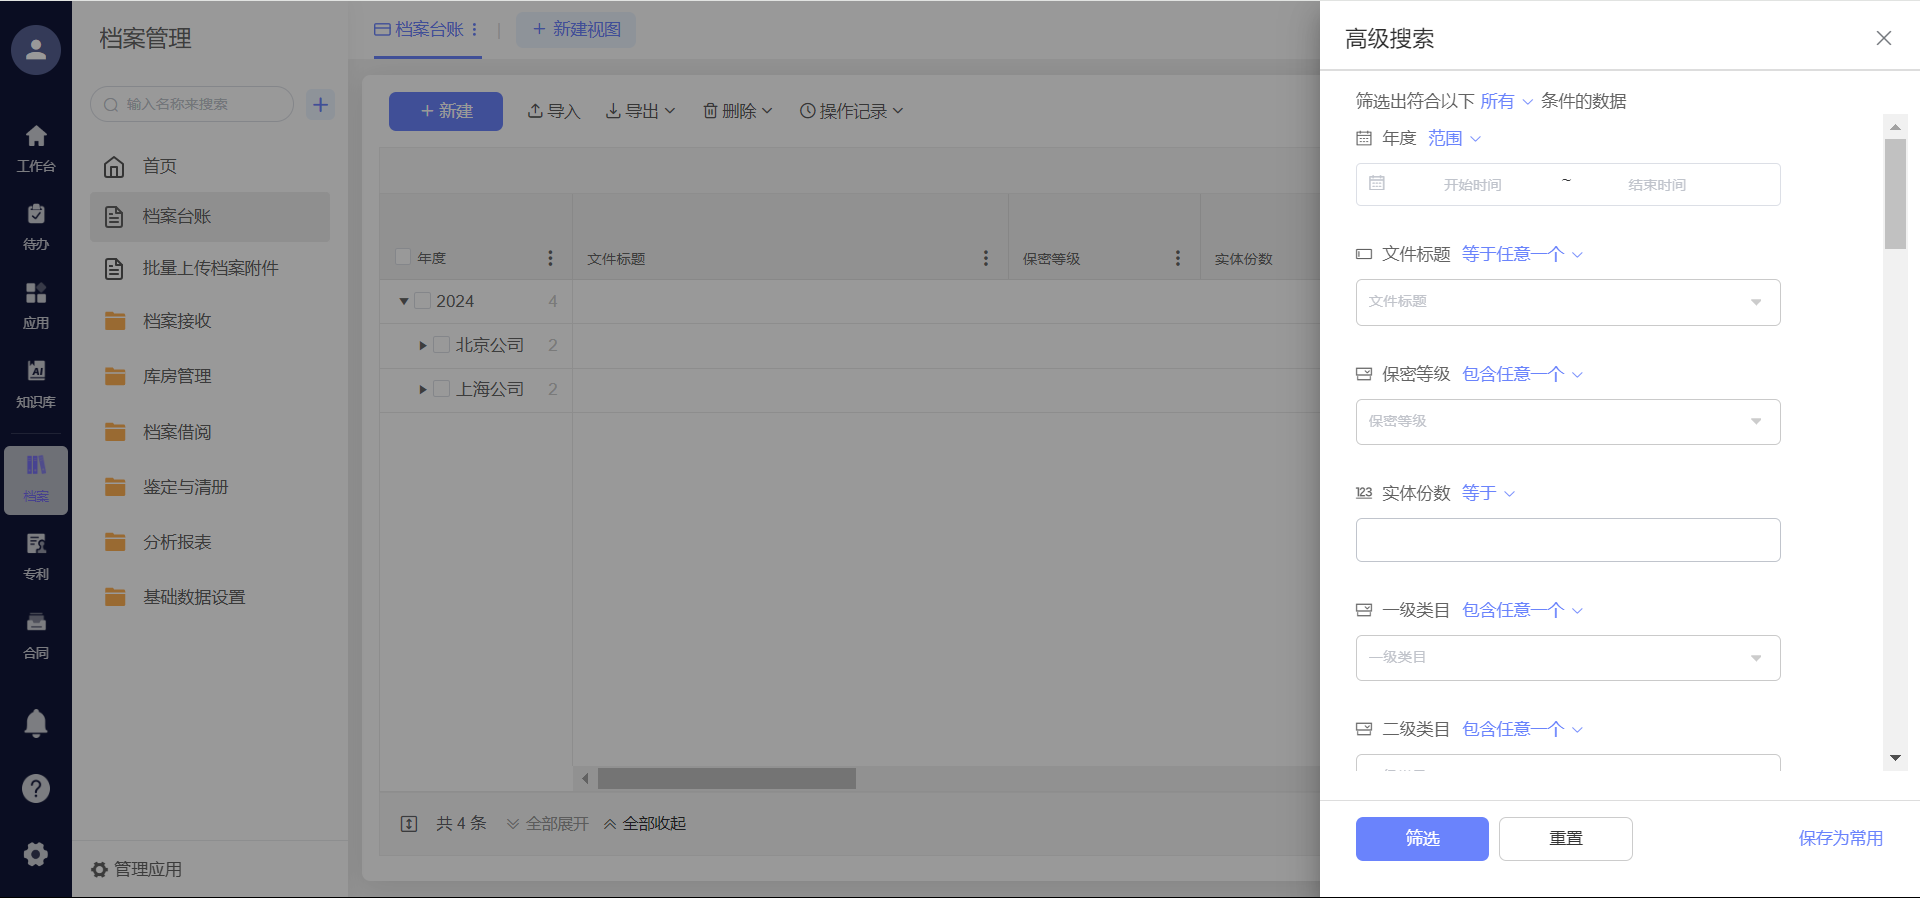Image resolution: width=1920 pixels, height=898 pixels.
Task: Open the settings gear in sidebar
Action: [36, 854]
